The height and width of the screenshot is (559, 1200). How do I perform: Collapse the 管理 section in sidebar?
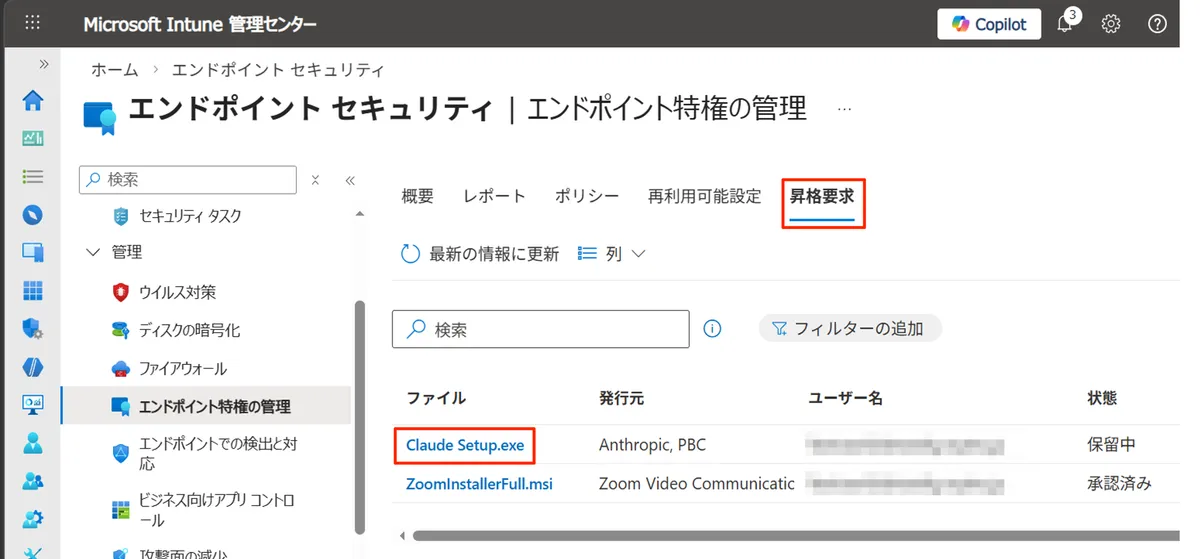coord(94,252)
